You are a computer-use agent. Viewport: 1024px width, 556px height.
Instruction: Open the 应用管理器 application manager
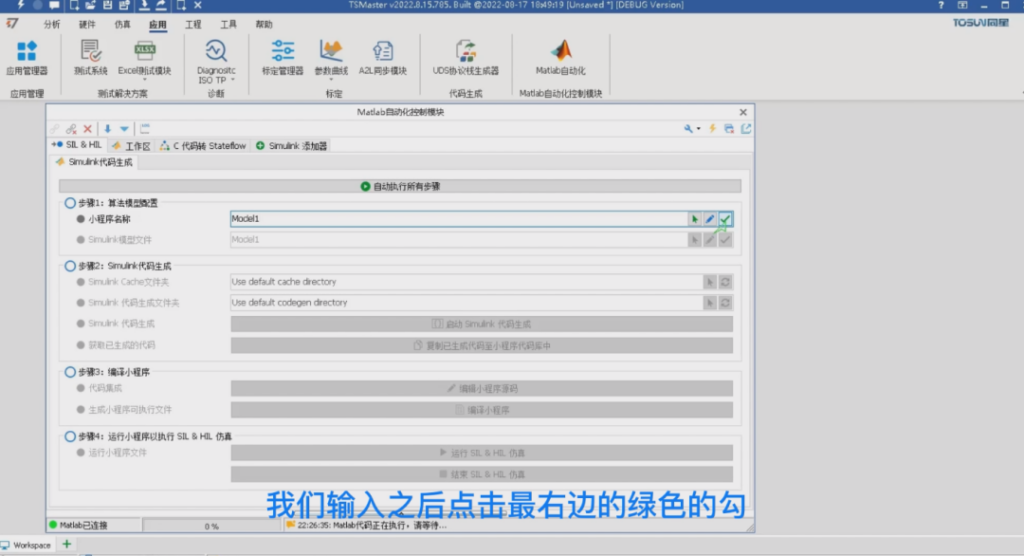[27, 57]
